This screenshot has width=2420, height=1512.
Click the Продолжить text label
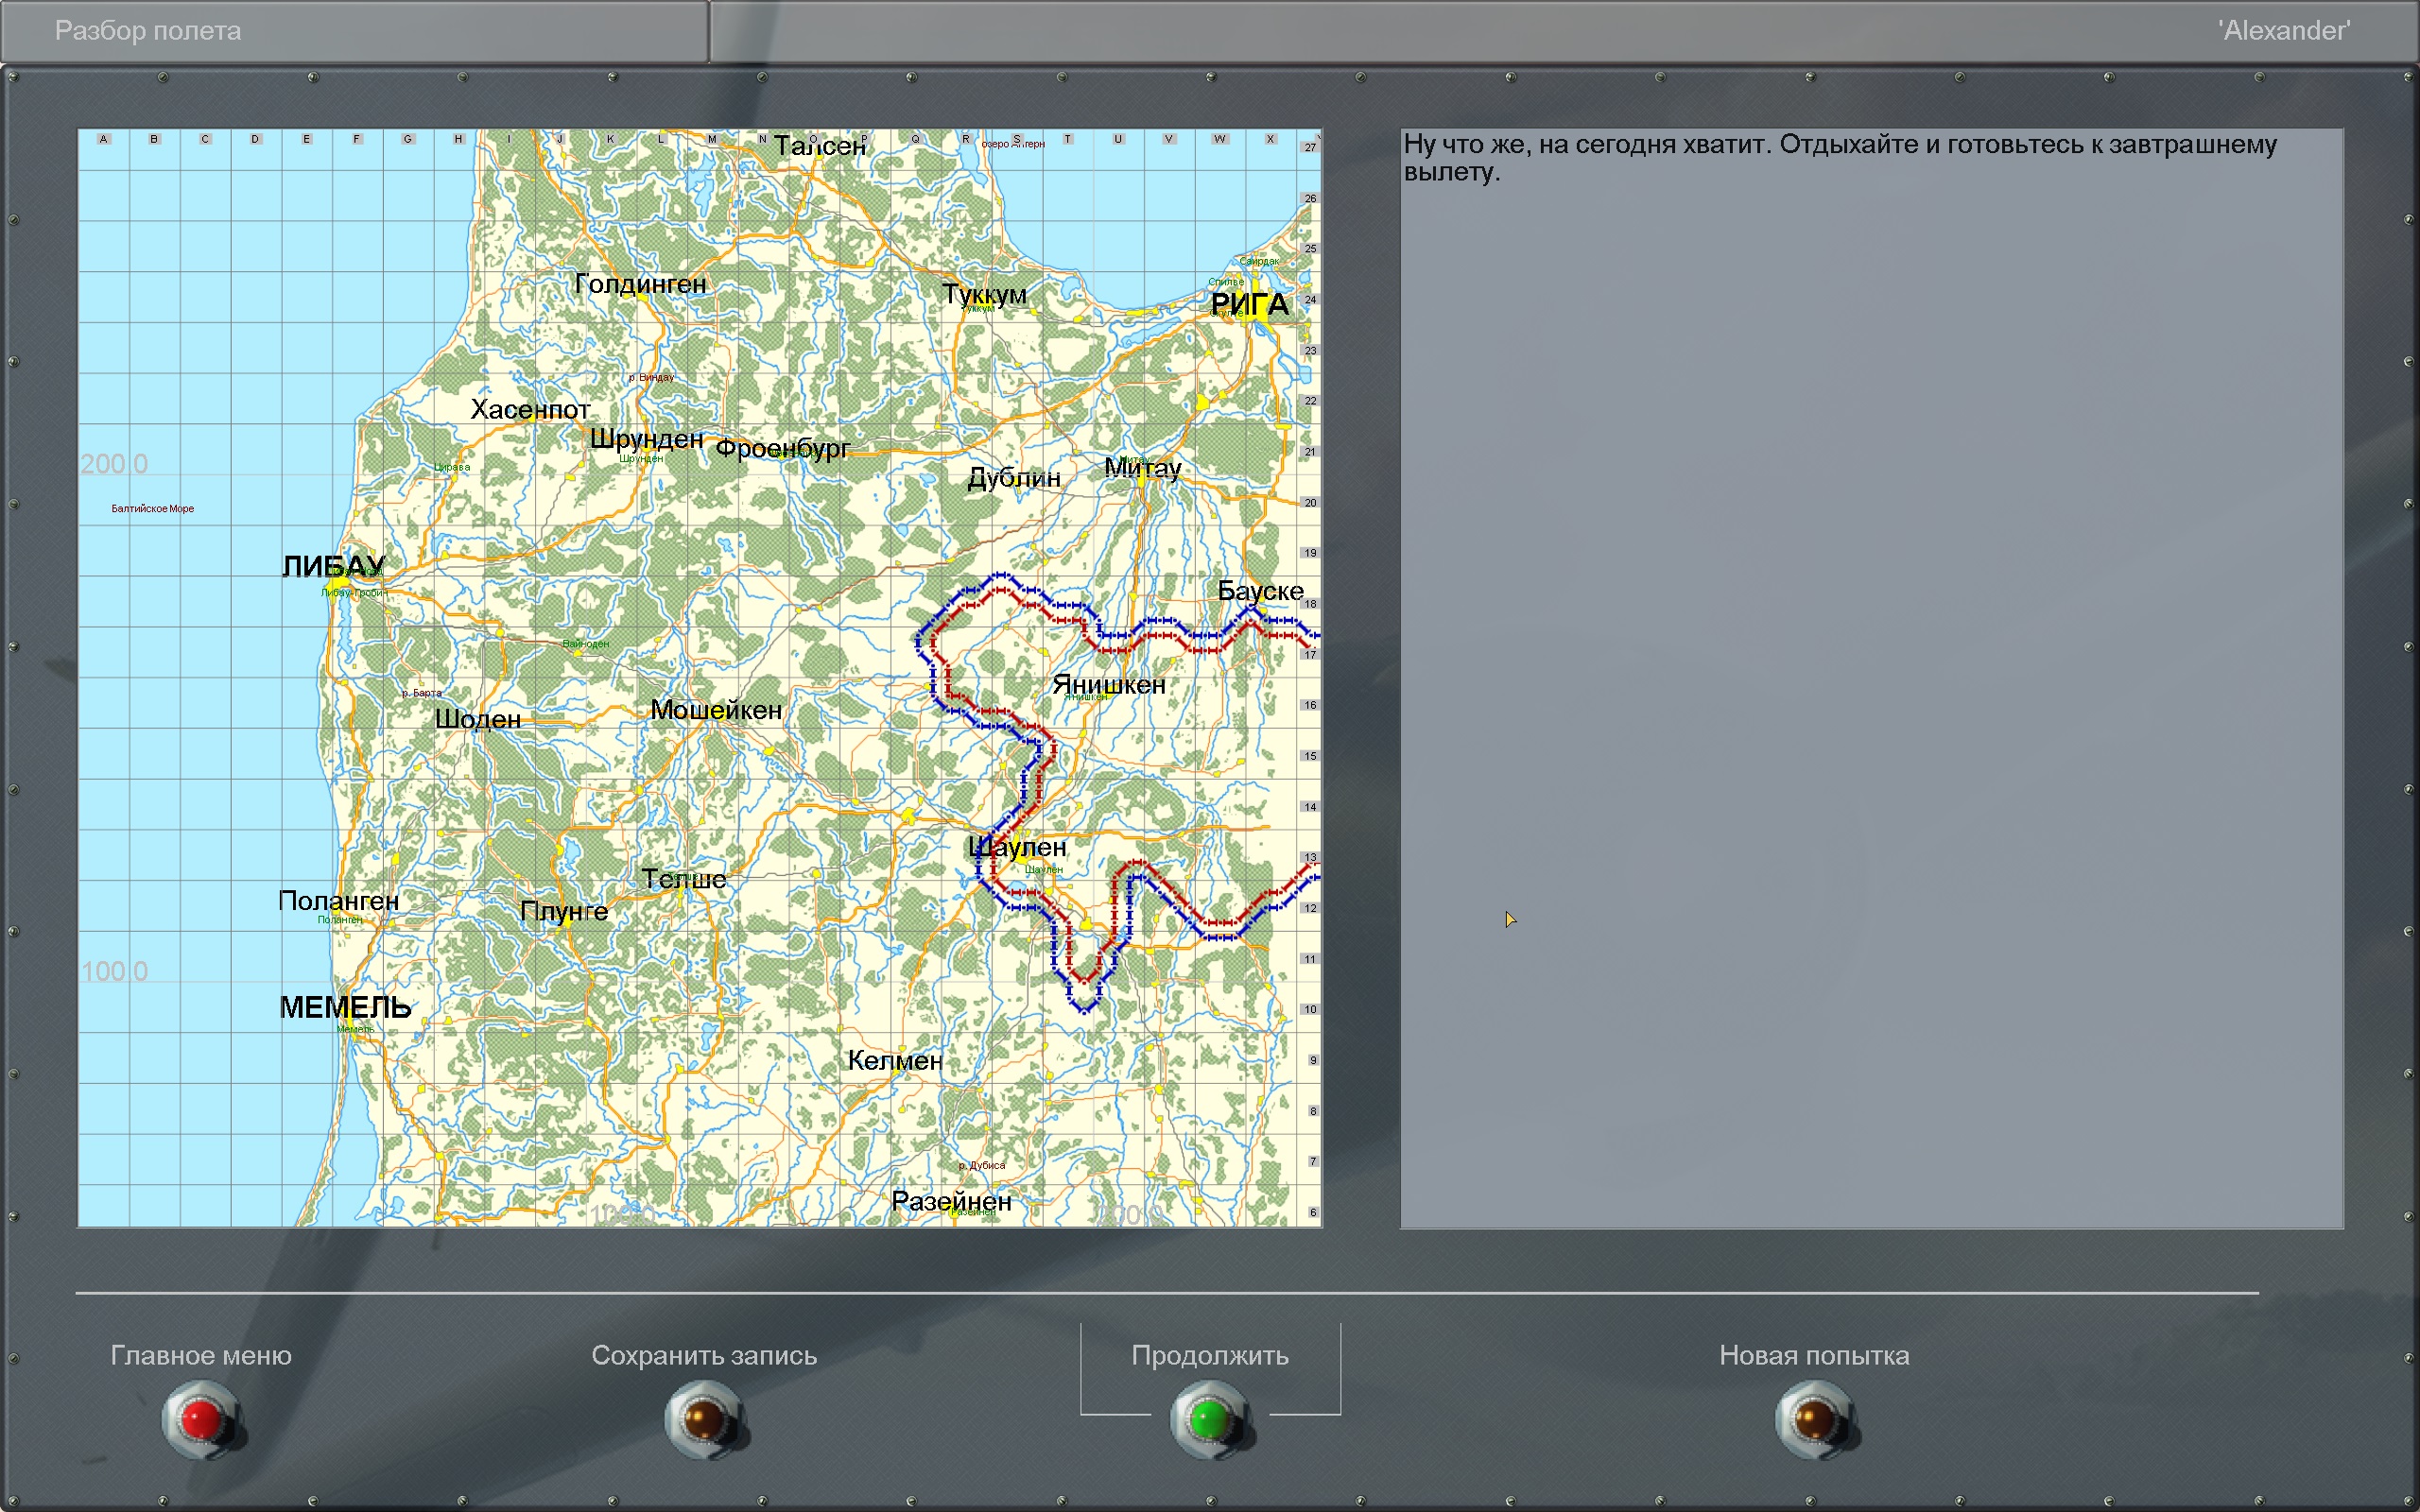1209,1355
